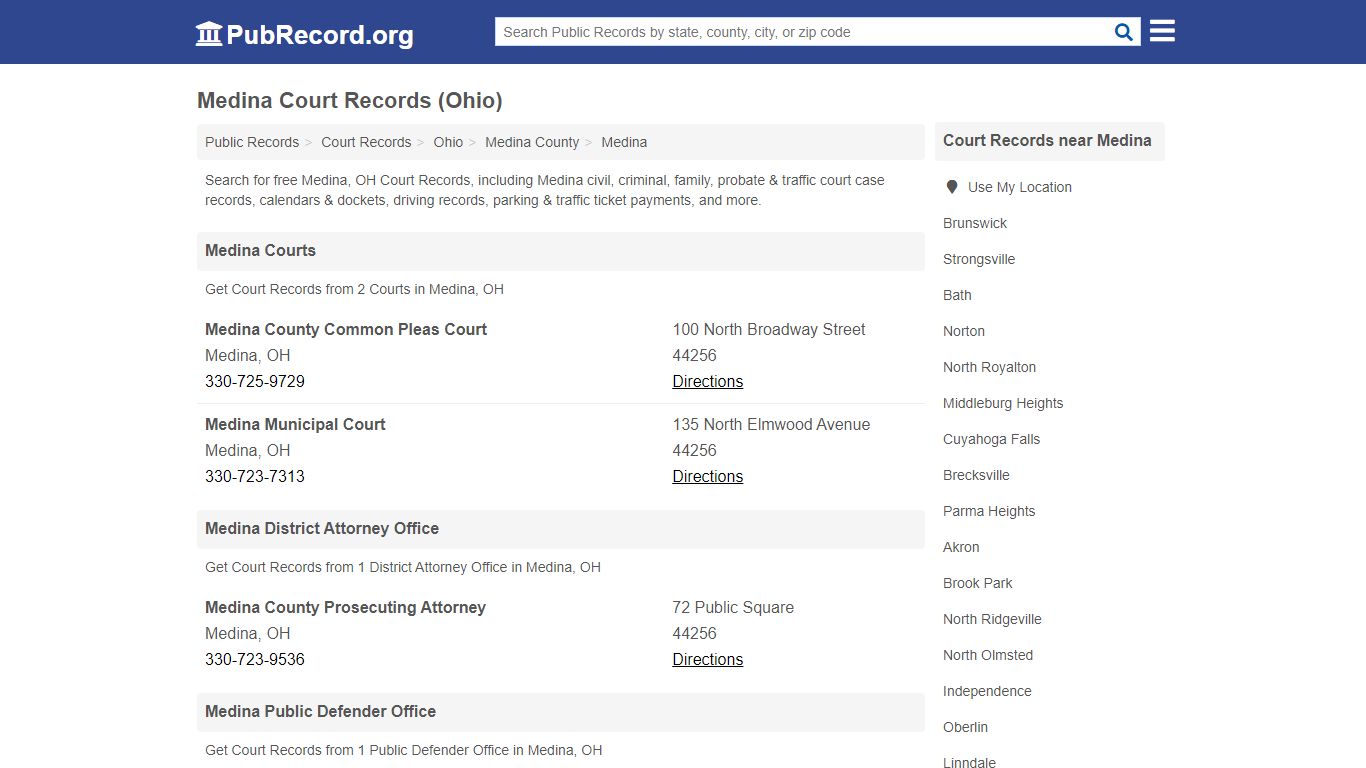Click Medina Court Records (Ohio) title
1366x768 pixels.
(350, 100)
